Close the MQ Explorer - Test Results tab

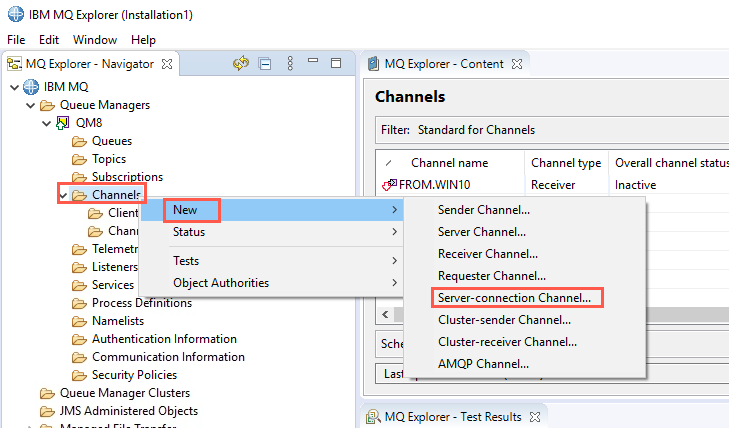pyautogui.click(x=535, y=417)
